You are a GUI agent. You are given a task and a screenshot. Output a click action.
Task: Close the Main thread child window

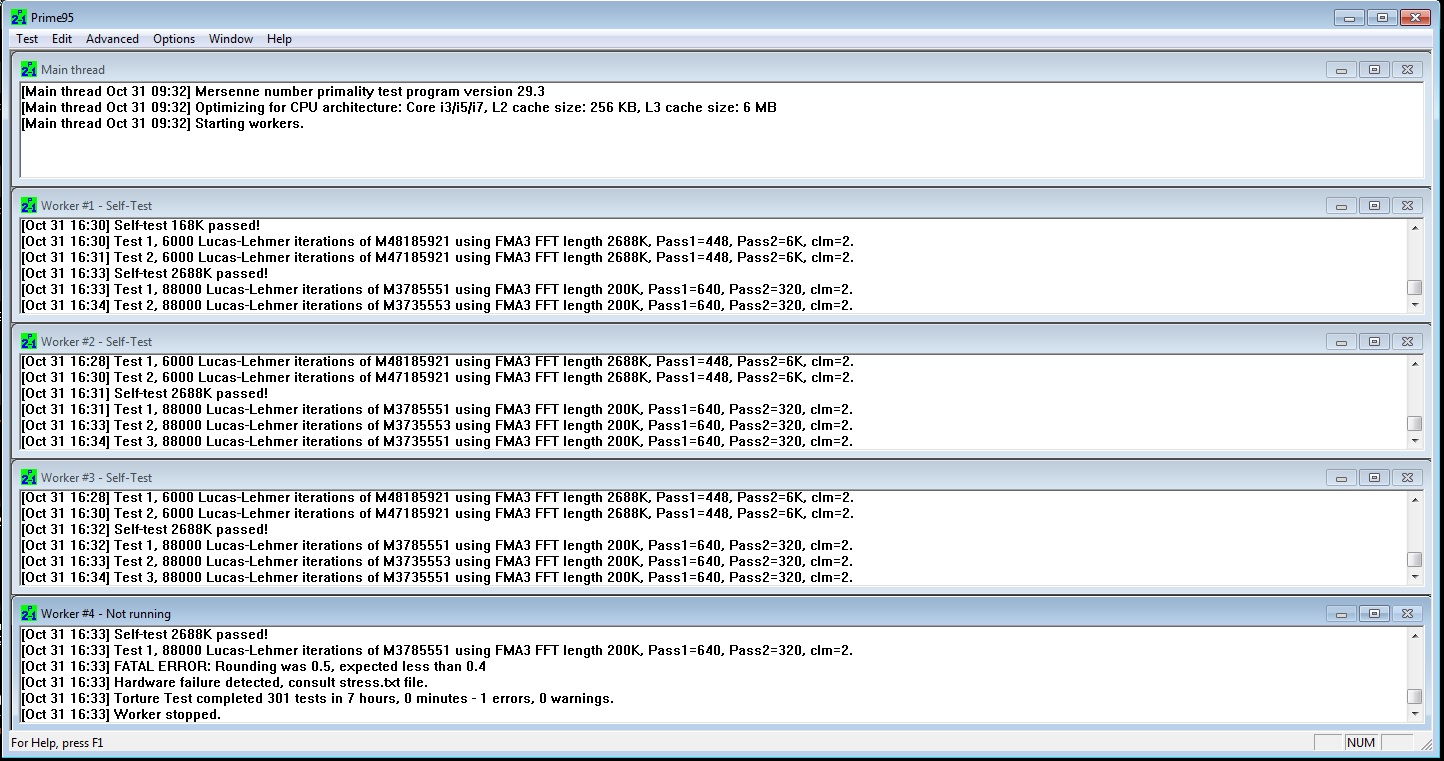click(x=1407, y=70)
